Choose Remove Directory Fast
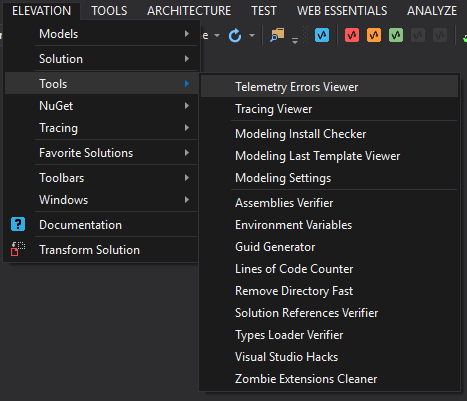The image size is (467, 401). [x=329, y=291]
